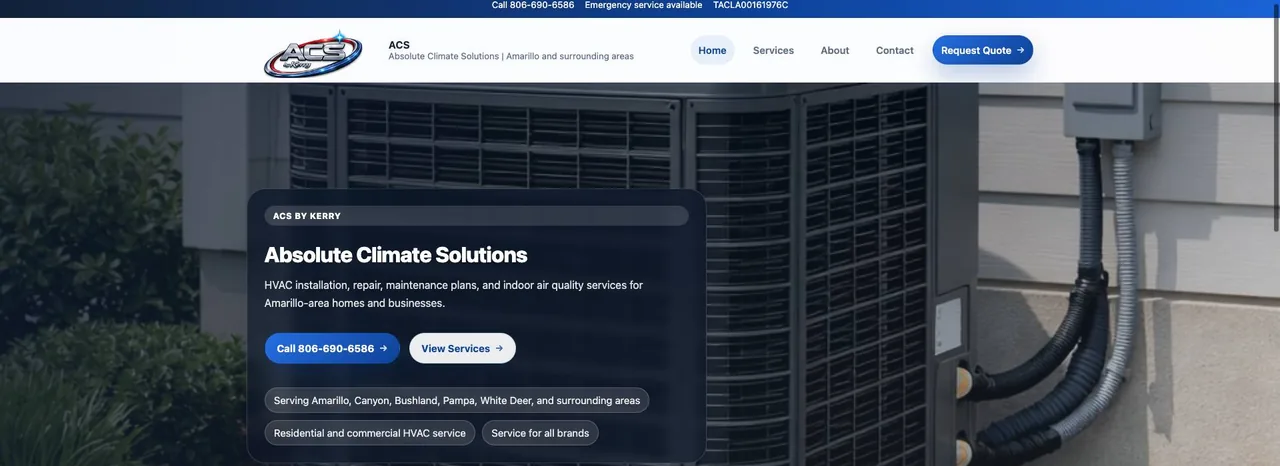This screenshot has height=466, width=1280.
Task: Click the Request Quote button
Action: 982,50
